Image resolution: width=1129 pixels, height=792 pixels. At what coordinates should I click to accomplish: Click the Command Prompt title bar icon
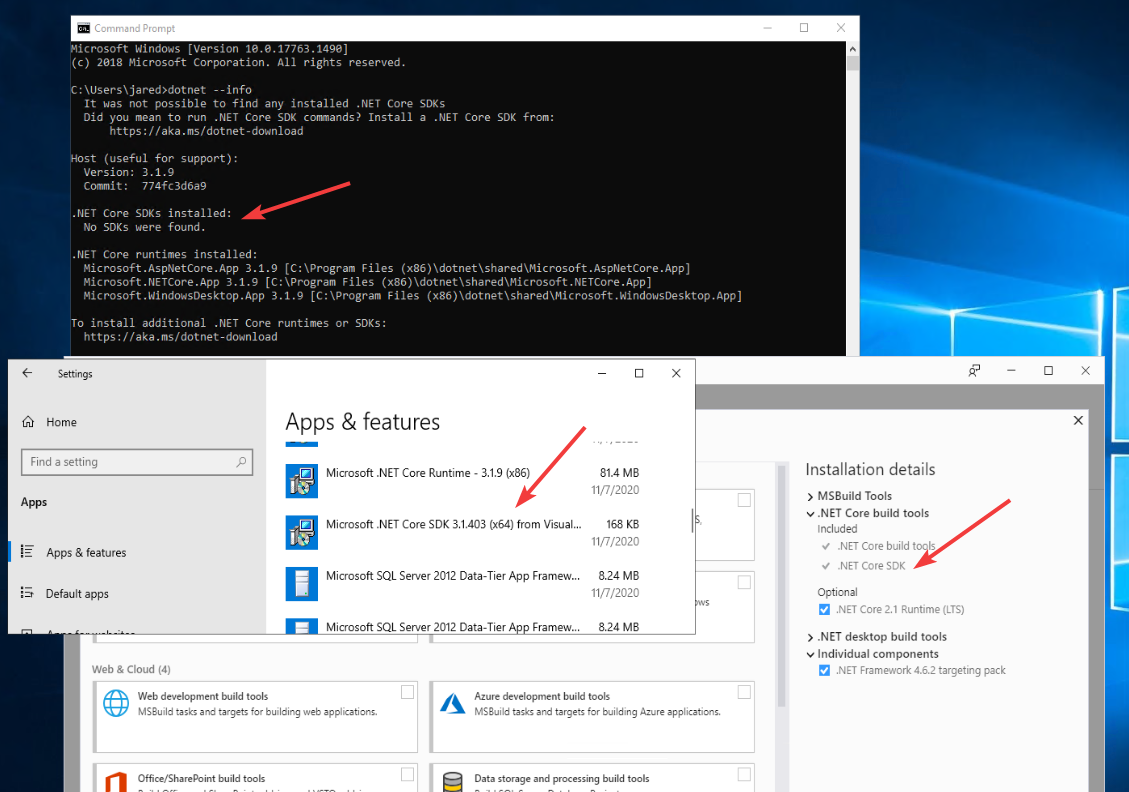pyautogui.click(x=84, y=28)
